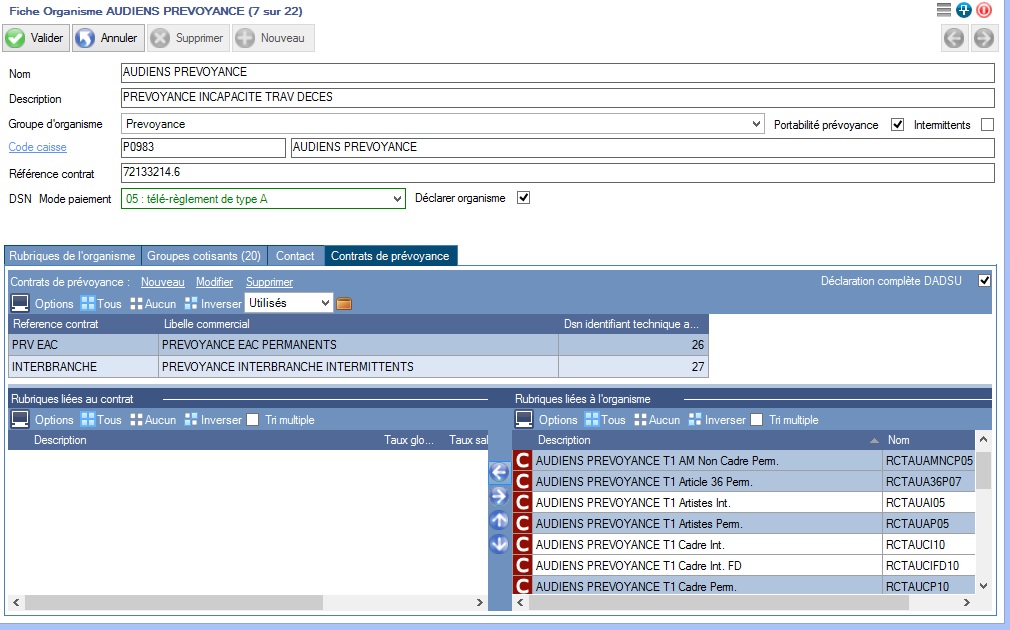Expand the DSN Mode paiement dropdown
The height and width of the screenshot is (630, 1010).
(x=398, y=199)
